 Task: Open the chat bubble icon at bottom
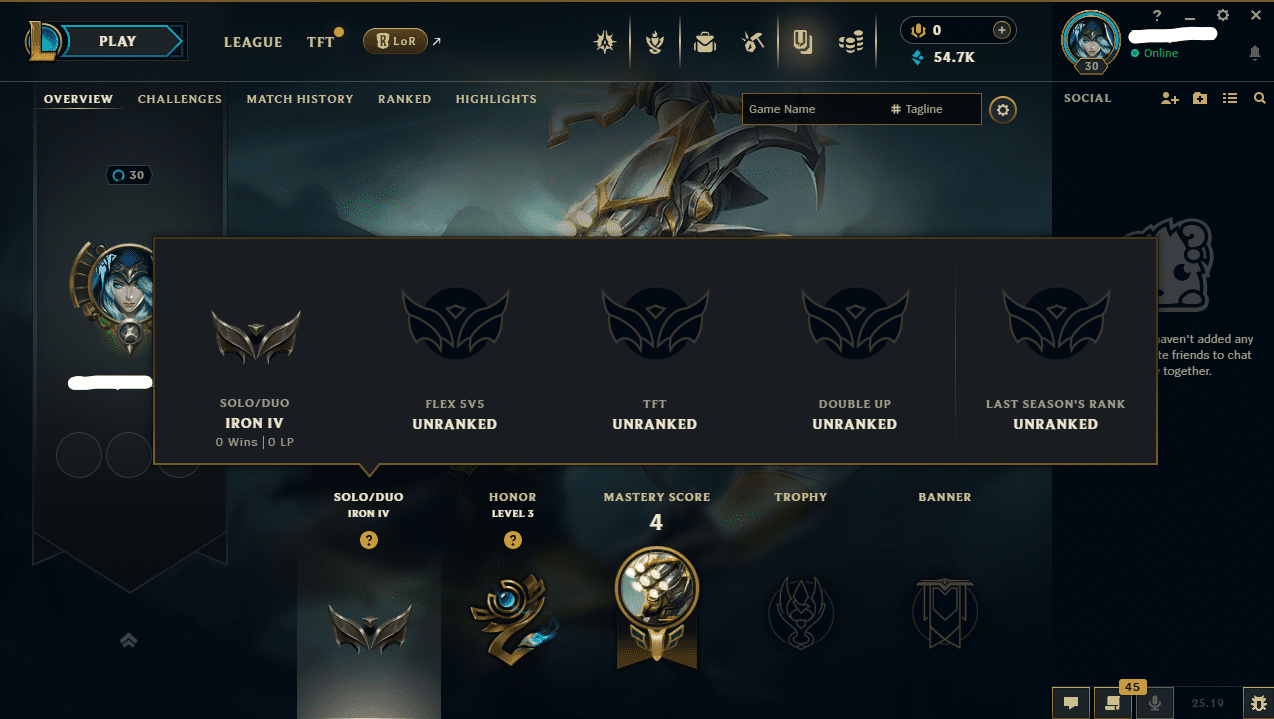pyautogui.click(x=1070, y=703)
